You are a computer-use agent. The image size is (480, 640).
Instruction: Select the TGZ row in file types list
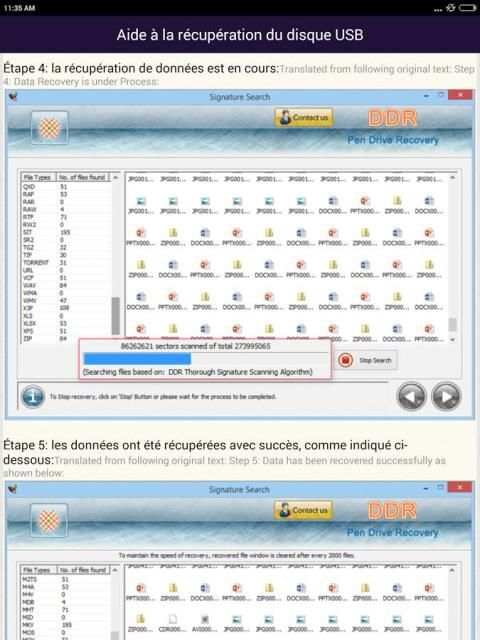[x=66, y=247]
